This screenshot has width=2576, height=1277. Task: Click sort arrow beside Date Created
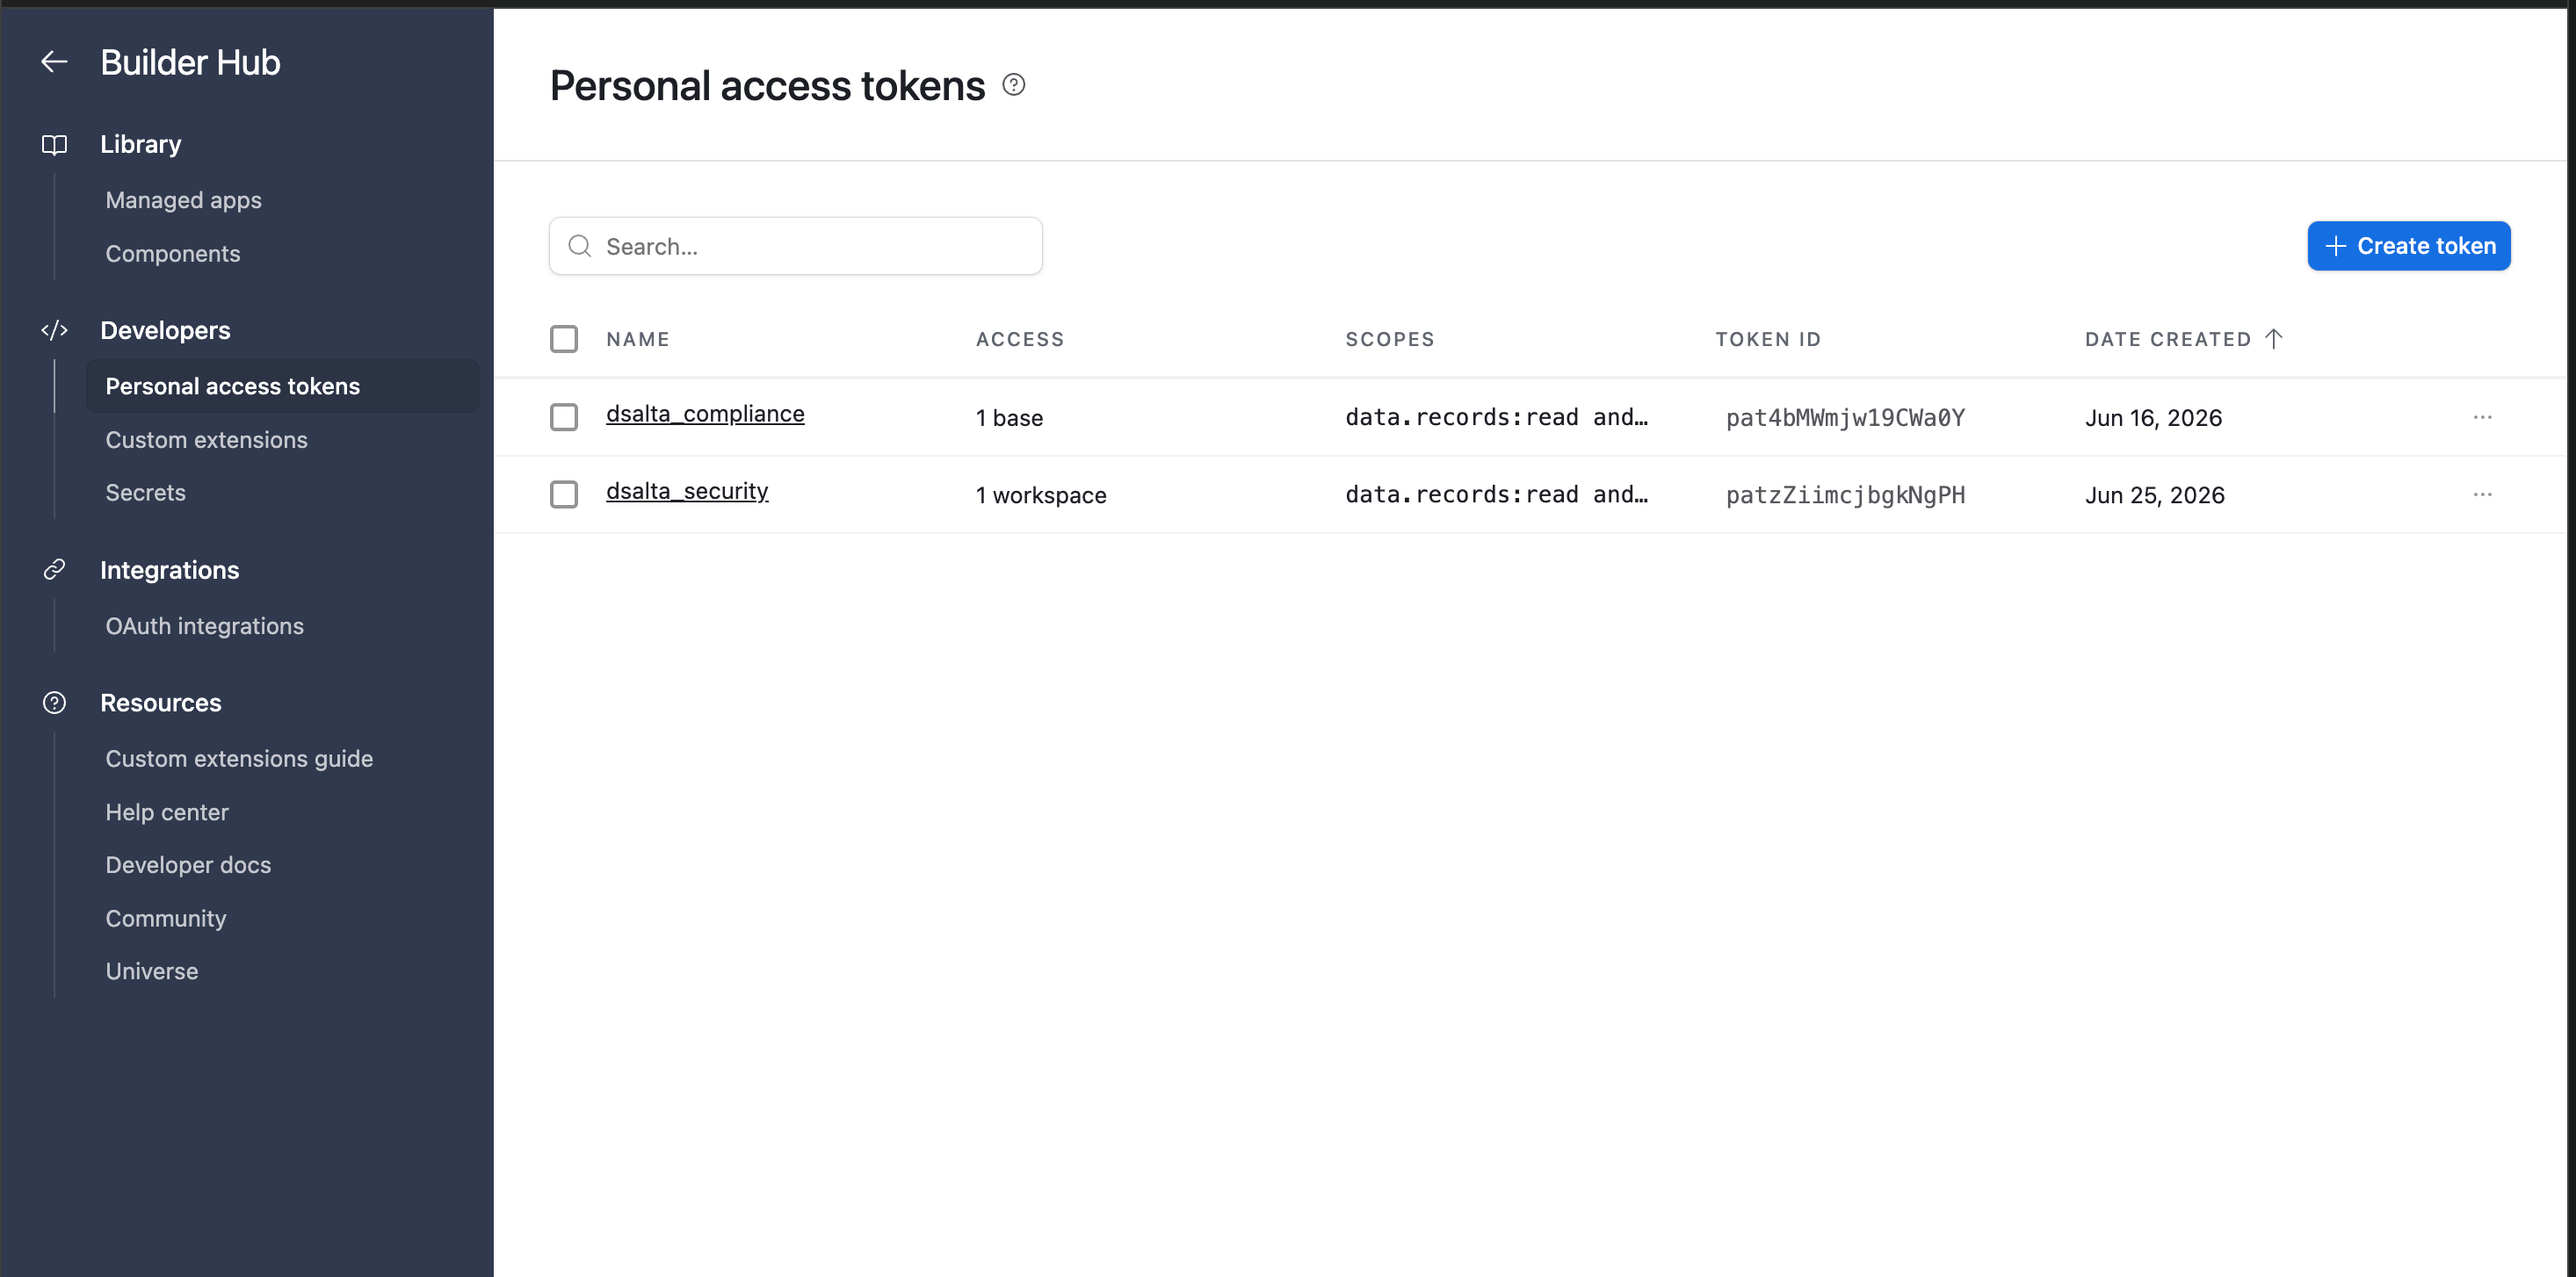pyautogui.click(x=2274, y=339)
